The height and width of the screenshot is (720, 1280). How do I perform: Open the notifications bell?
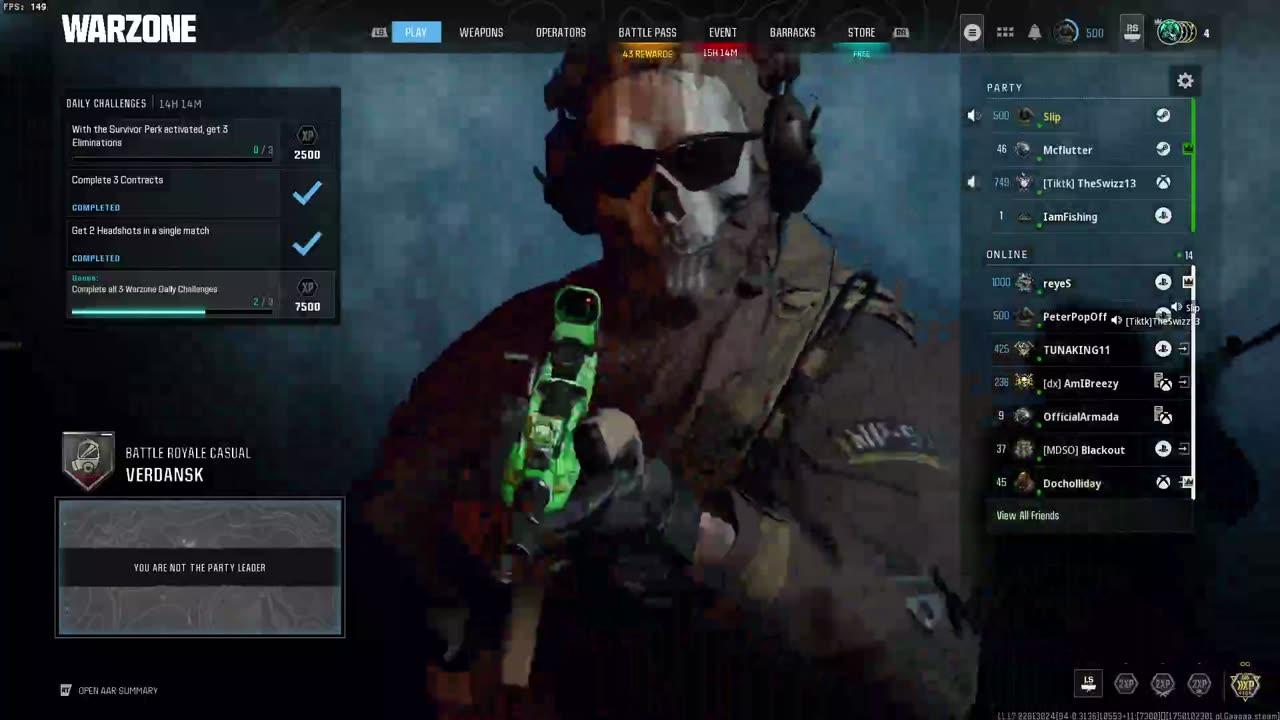click(x=1035, y=32)
